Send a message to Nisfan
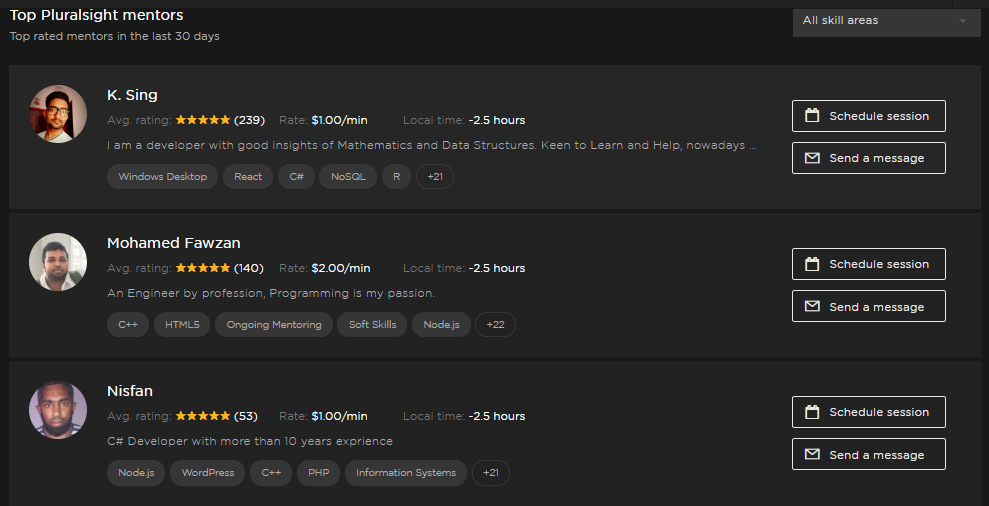The height and width of the screenshot is (506, 989). (x=869, y=454)
